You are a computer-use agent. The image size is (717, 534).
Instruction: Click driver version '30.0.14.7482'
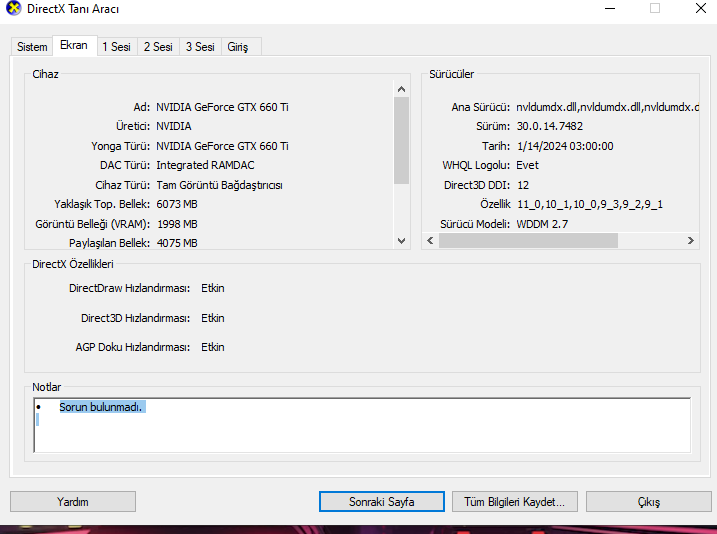point(550,126)
